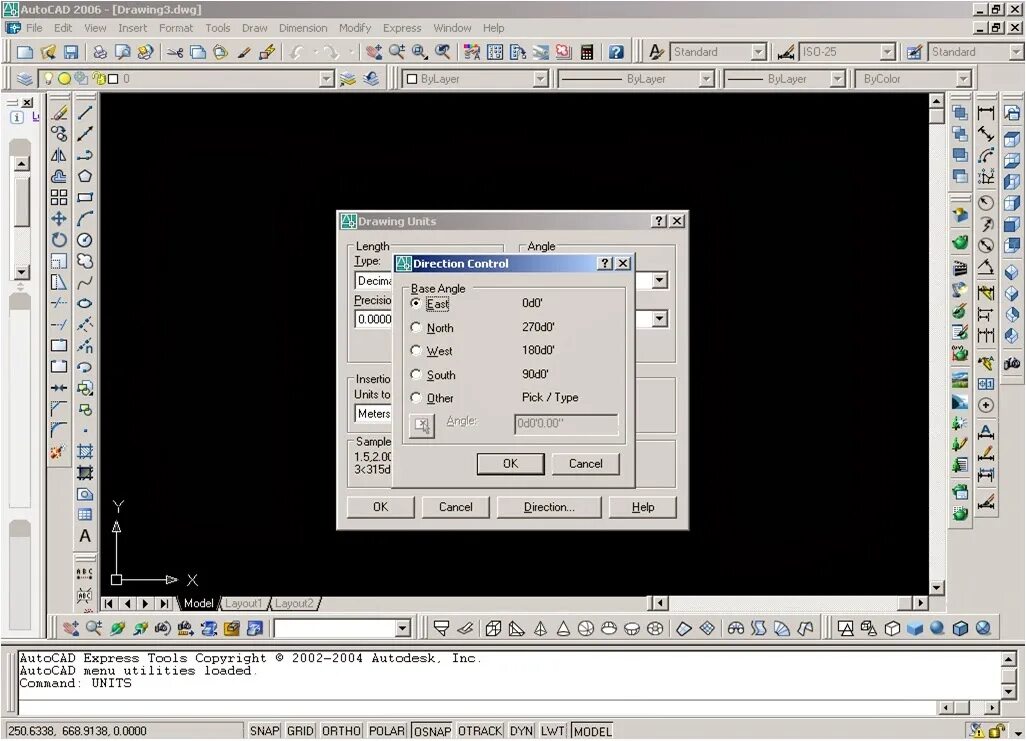Click the Text Style icon near Standard
The image size is (1026, 741).
(656, 52)
